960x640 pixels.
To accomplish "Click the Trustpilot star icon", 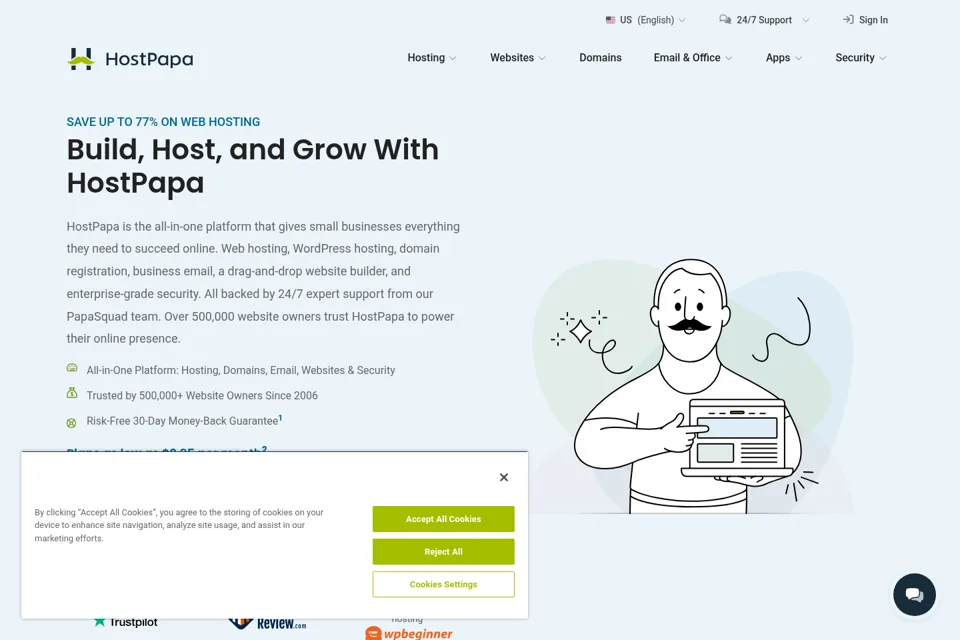I will click(99, 622).
